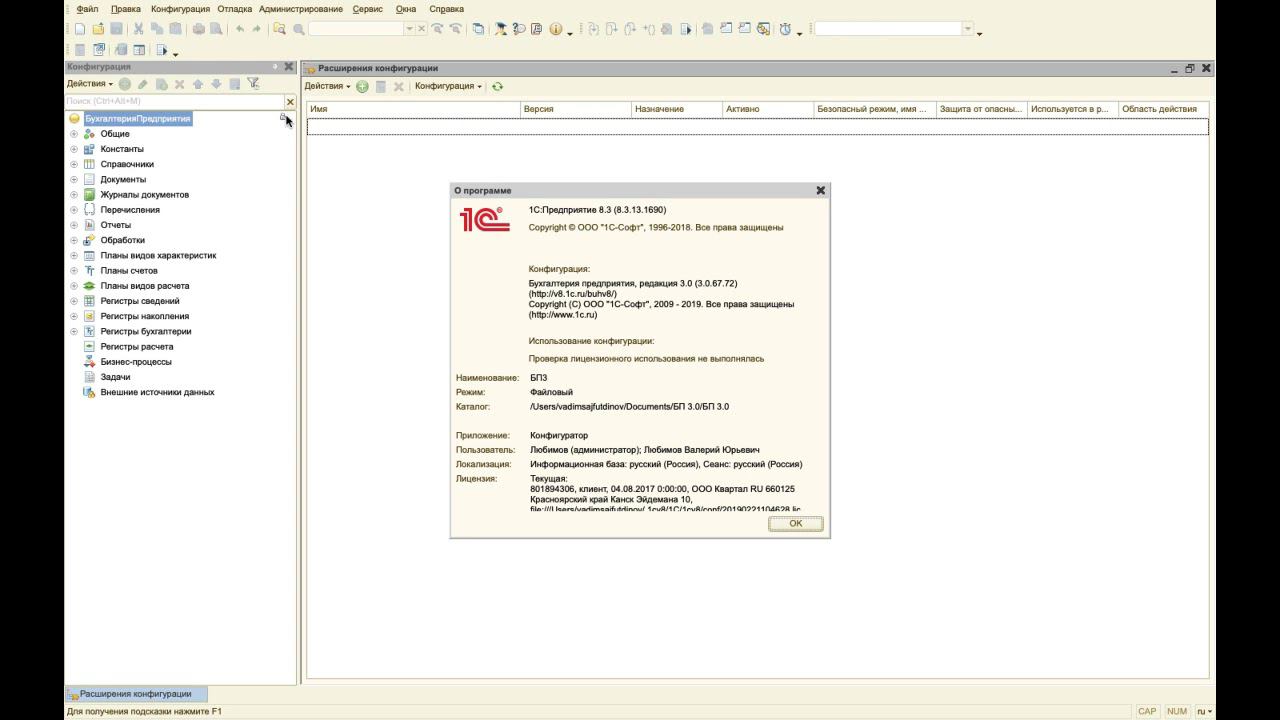Select the Планы счетов tree item
Screen dimensions: 1280x720
coord(129,271)
